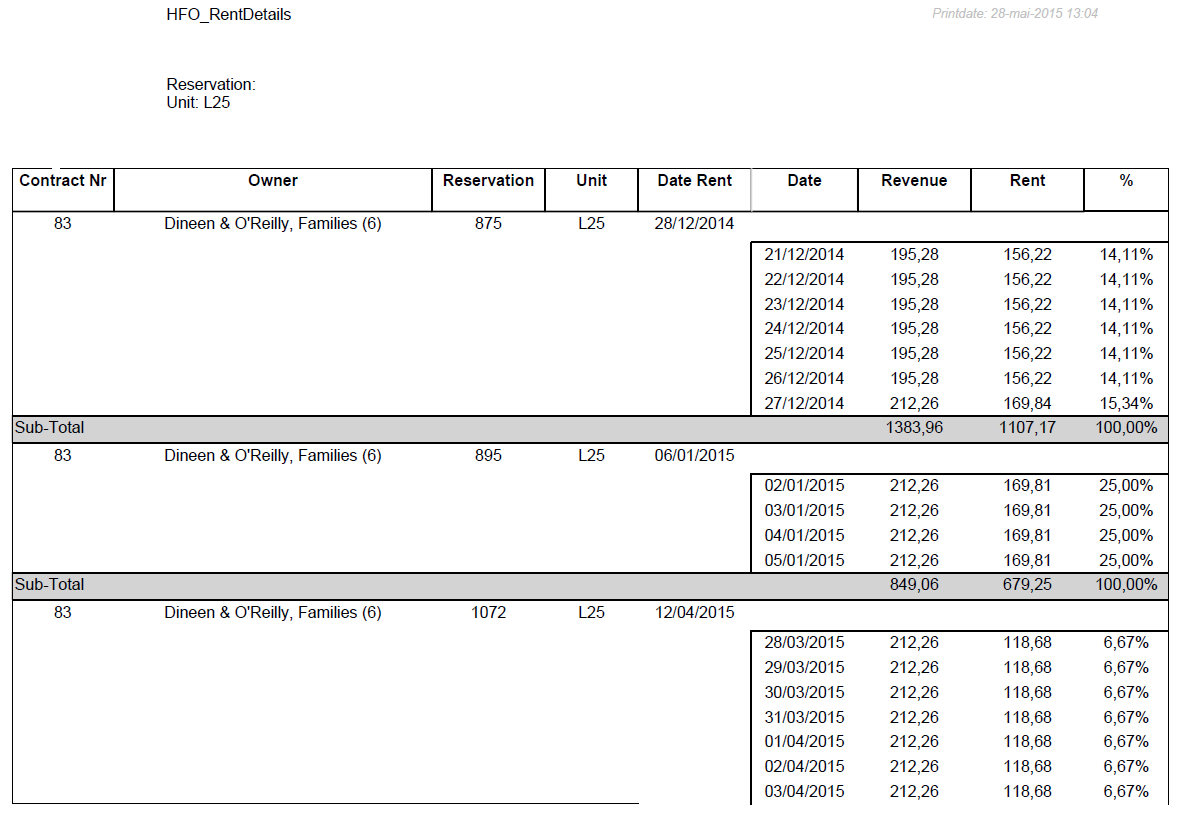The height and width of the screenshot is (823, 1182).
Task: Click the Date Rent column header
Action: point(694,181)
